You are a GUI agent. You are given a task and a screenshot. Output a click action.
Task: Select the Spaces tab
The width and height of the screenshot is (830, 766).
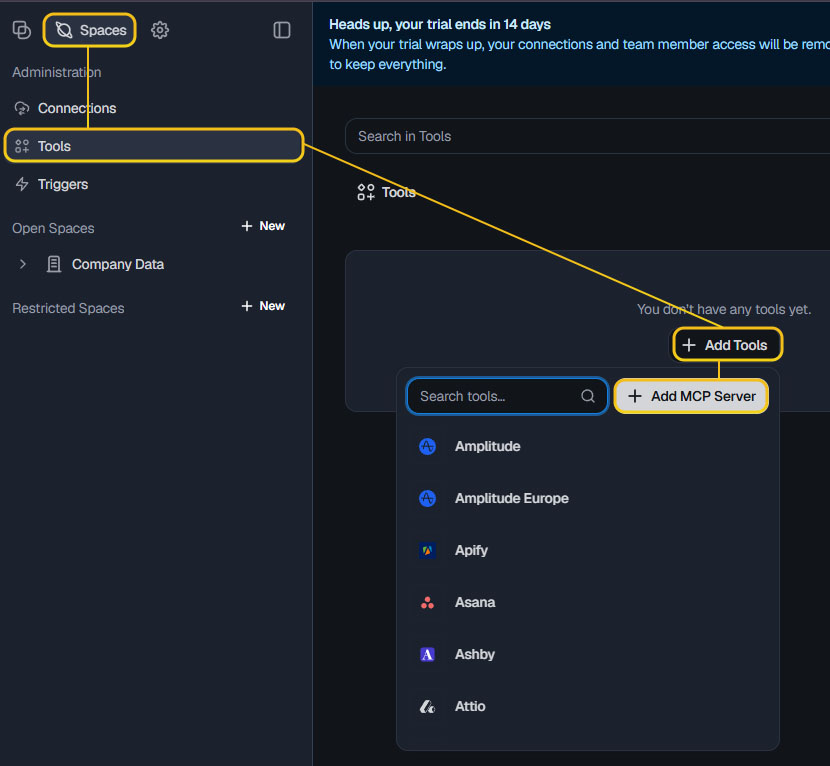[x=89, y=30]
